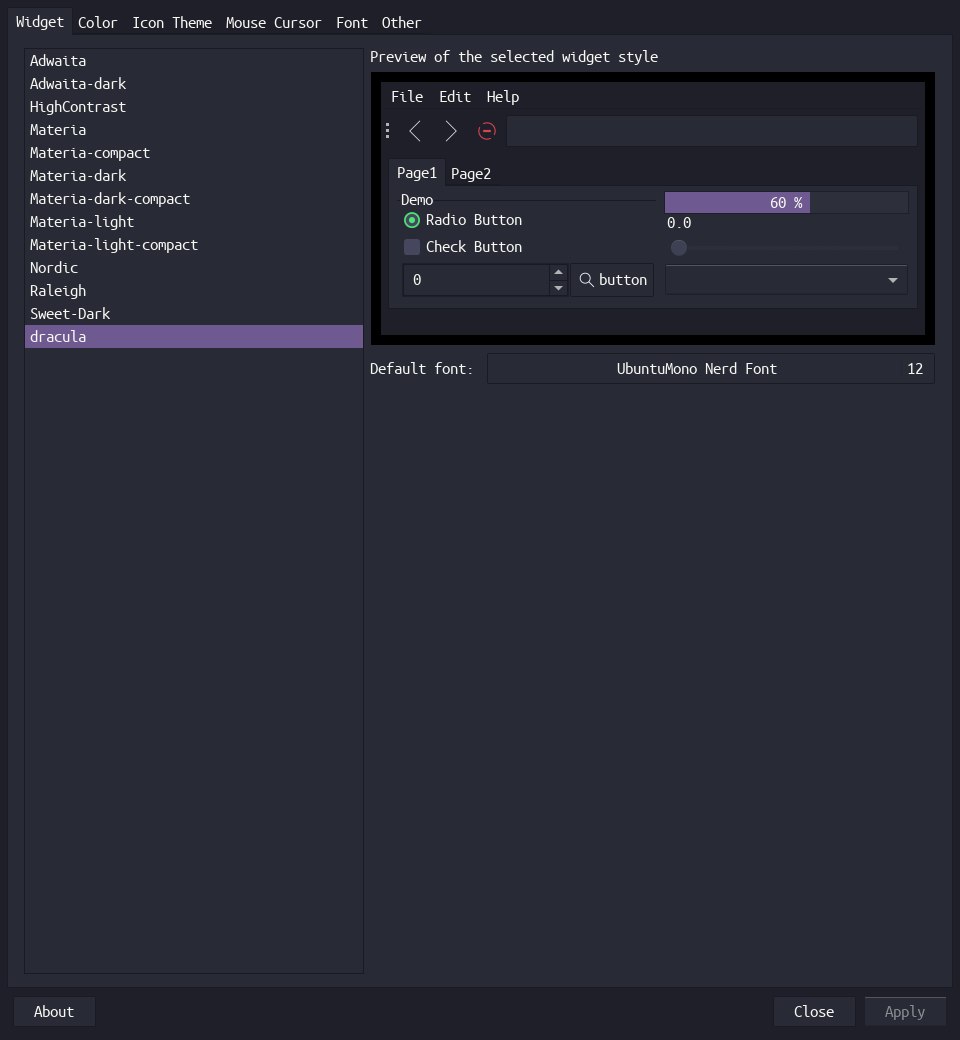Click the red stop icon in preview toolbar
The image size is (960, 1040).
487,131
